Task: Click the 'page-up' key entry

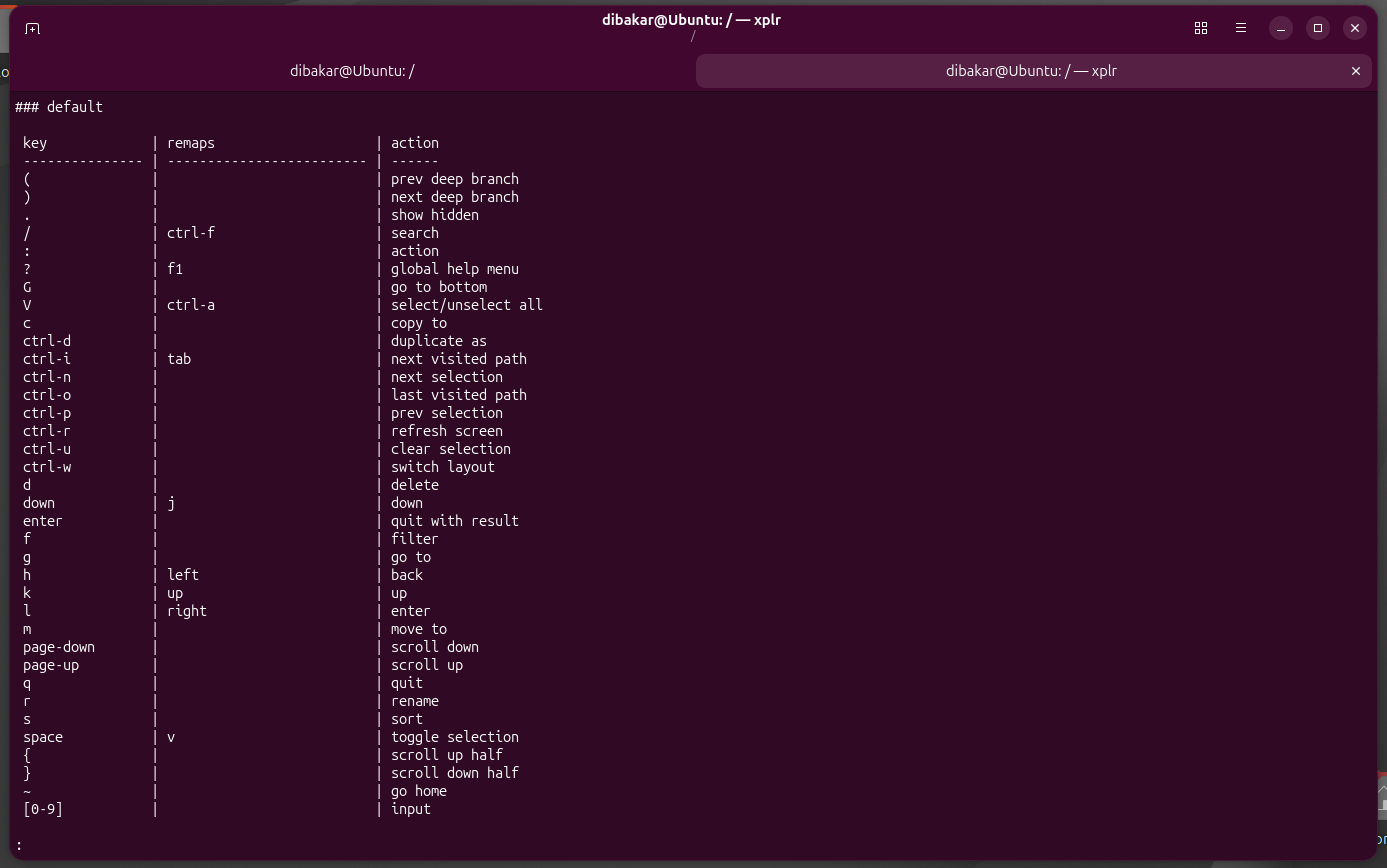Action: [51, 665]
